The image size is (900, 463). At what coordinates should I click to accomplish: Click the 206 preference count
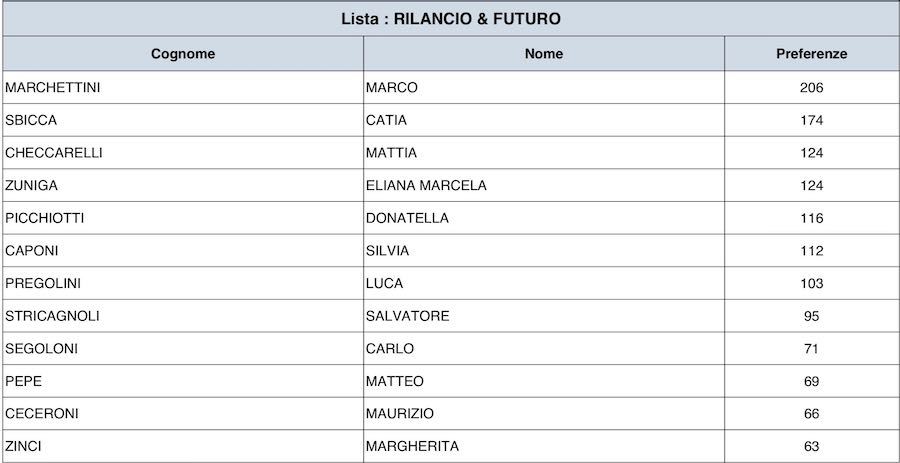[x=811, y=87]
